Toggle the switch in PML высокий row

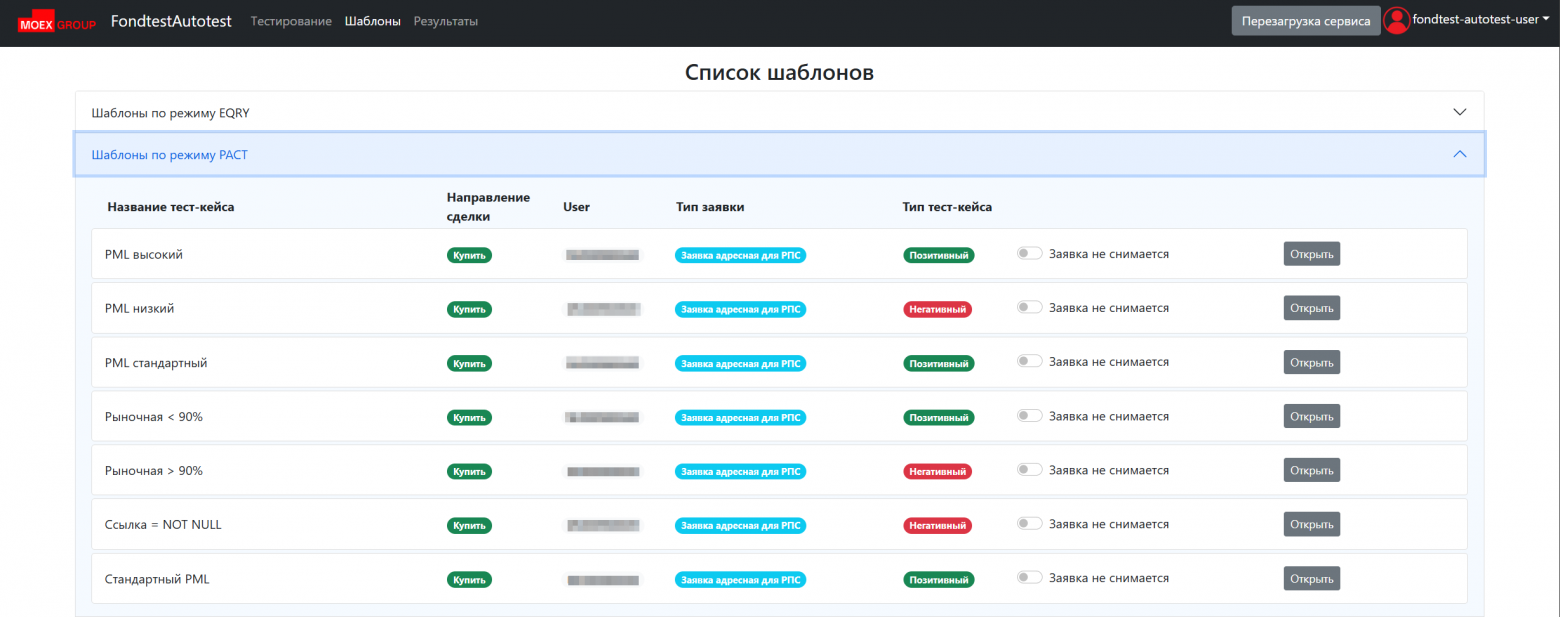click(1030, 254)
